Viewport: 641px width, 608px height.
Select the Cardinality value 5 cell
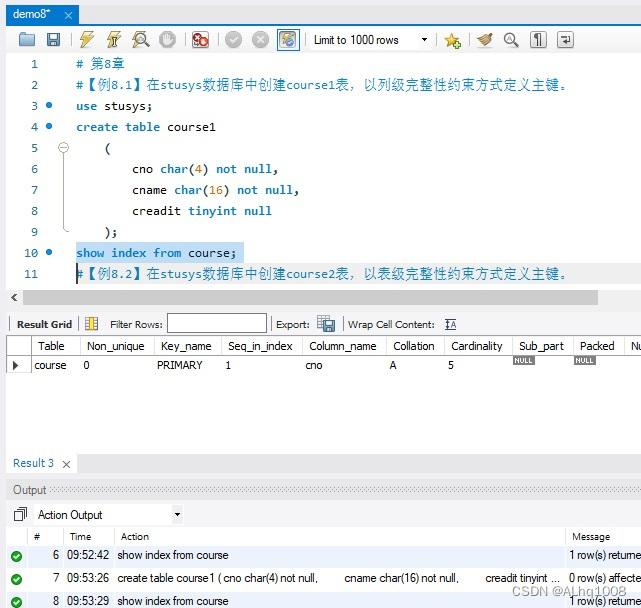[478, 365]
